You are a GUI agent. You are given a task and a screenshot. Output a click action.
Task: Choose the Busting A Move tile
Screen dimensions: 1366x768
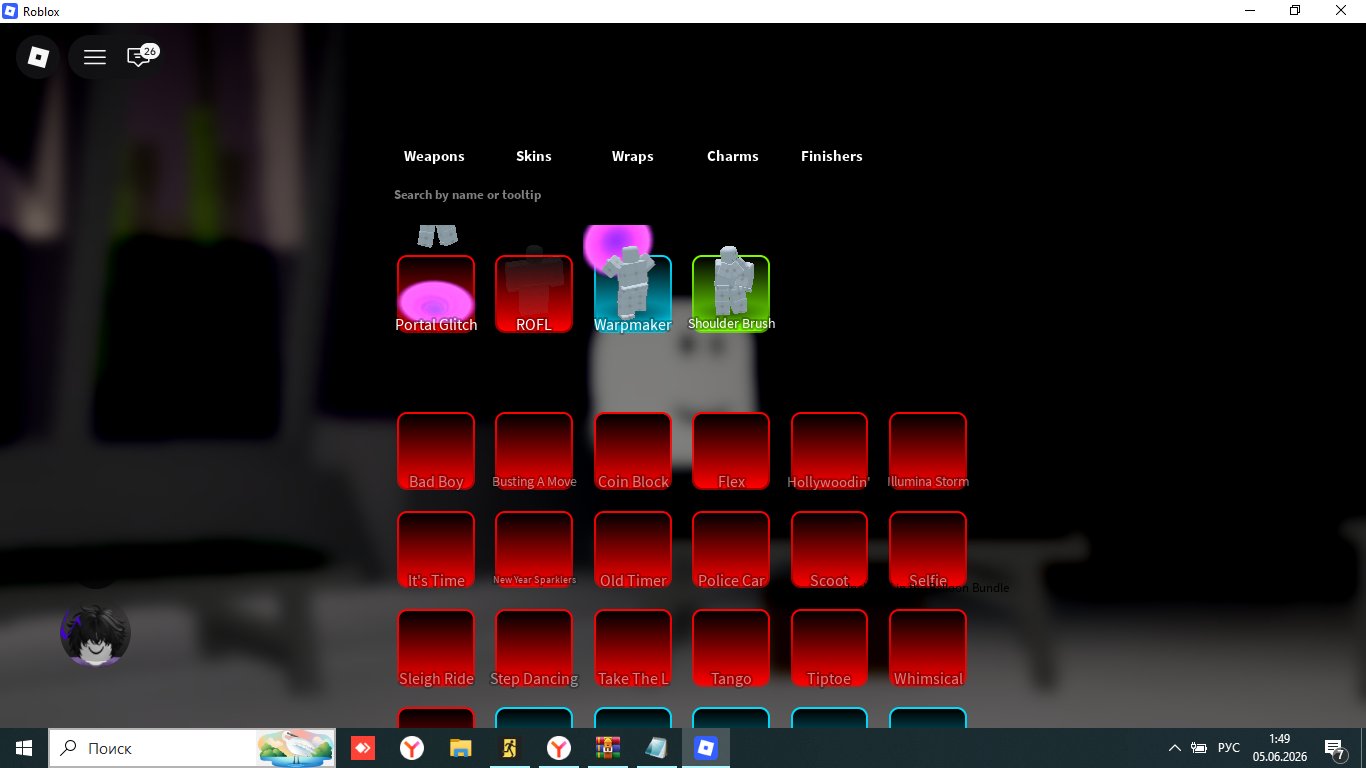(534, 451)
